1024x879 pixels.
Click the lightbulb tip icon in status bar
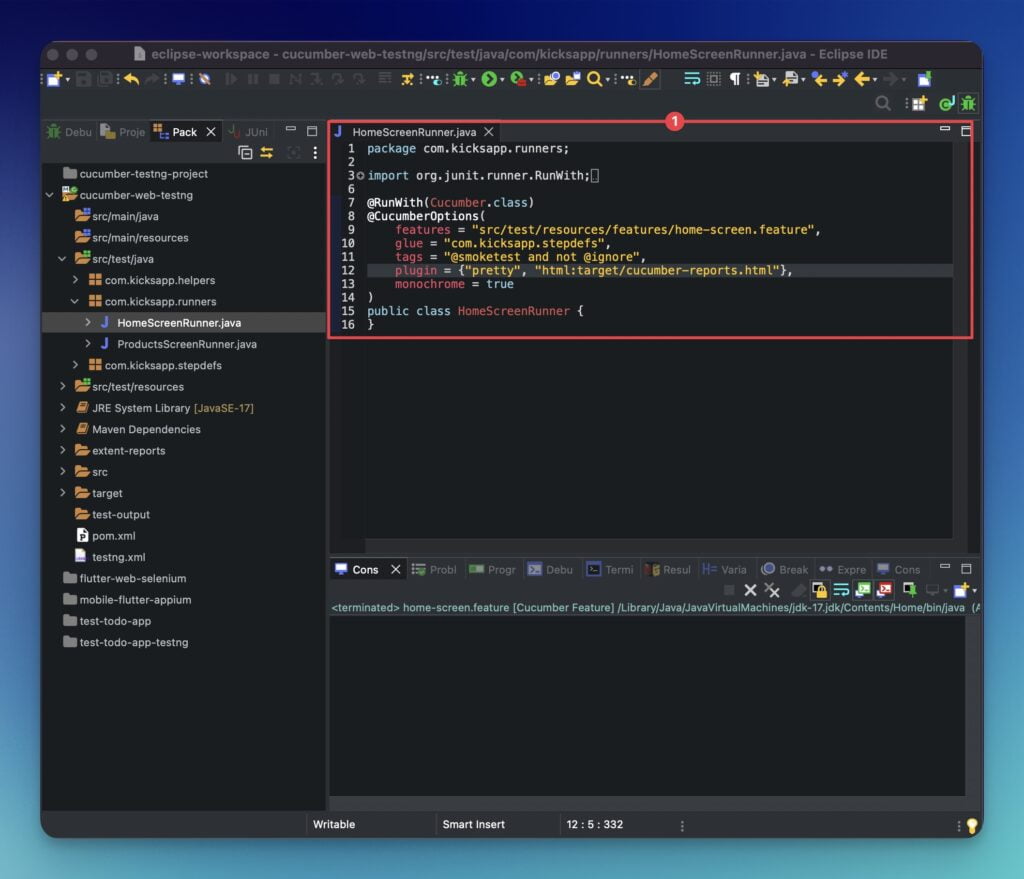[972, 825]
